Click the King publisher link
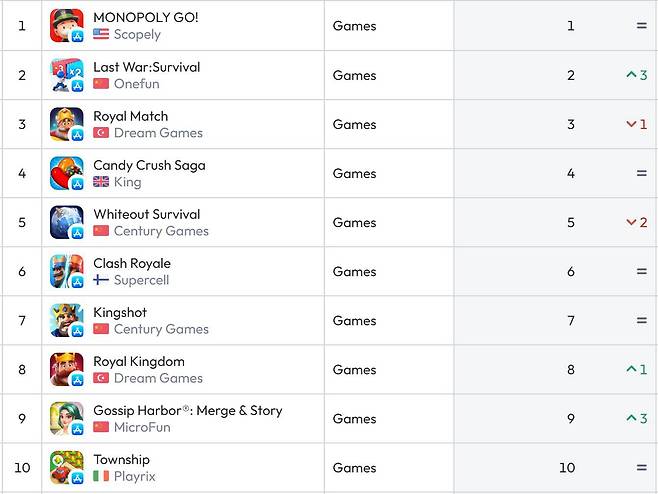 [127, 182]
